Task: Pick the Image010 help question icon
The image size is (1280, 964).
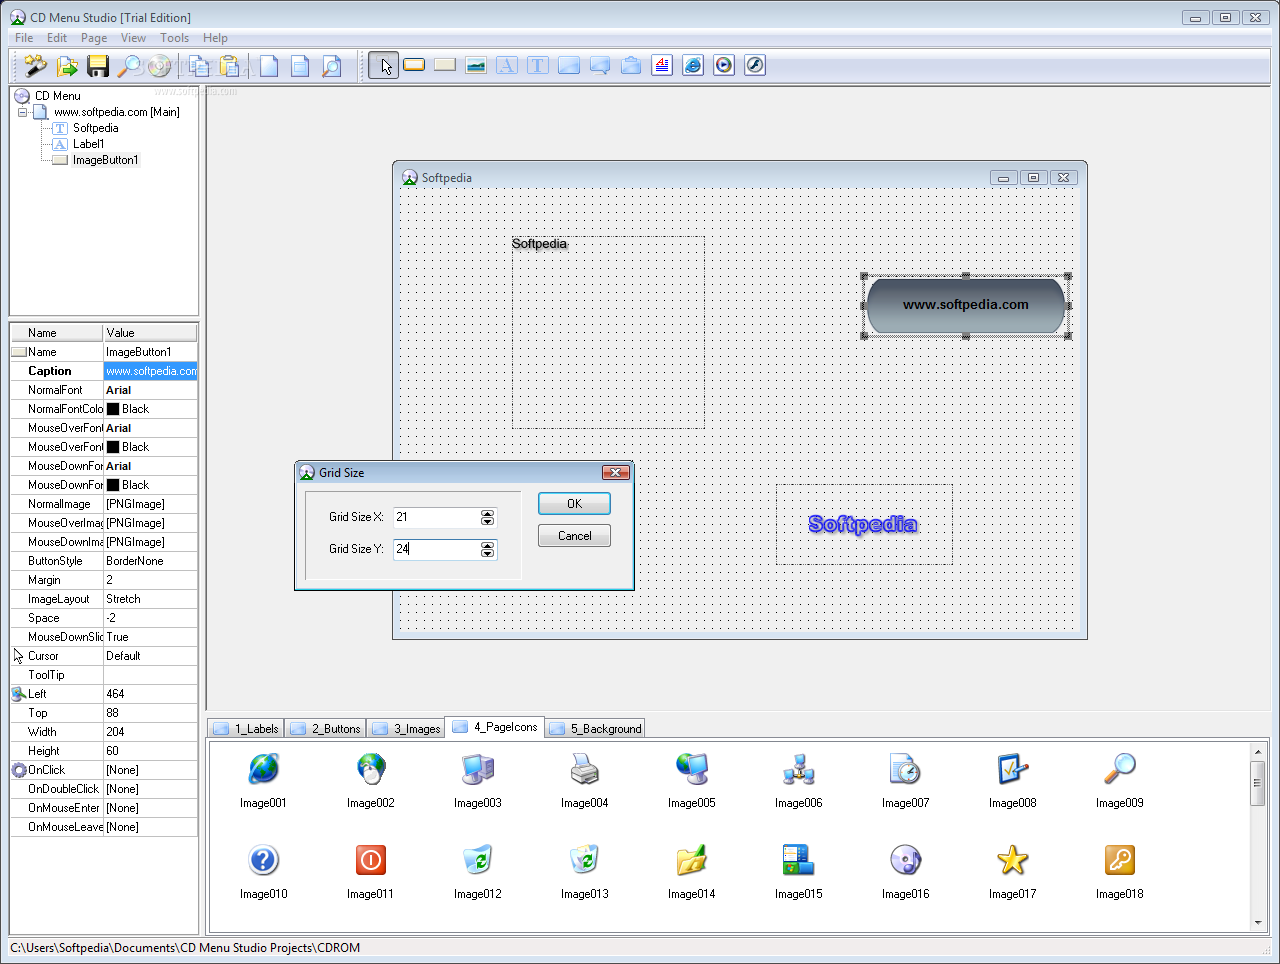Action: [263, 860]
